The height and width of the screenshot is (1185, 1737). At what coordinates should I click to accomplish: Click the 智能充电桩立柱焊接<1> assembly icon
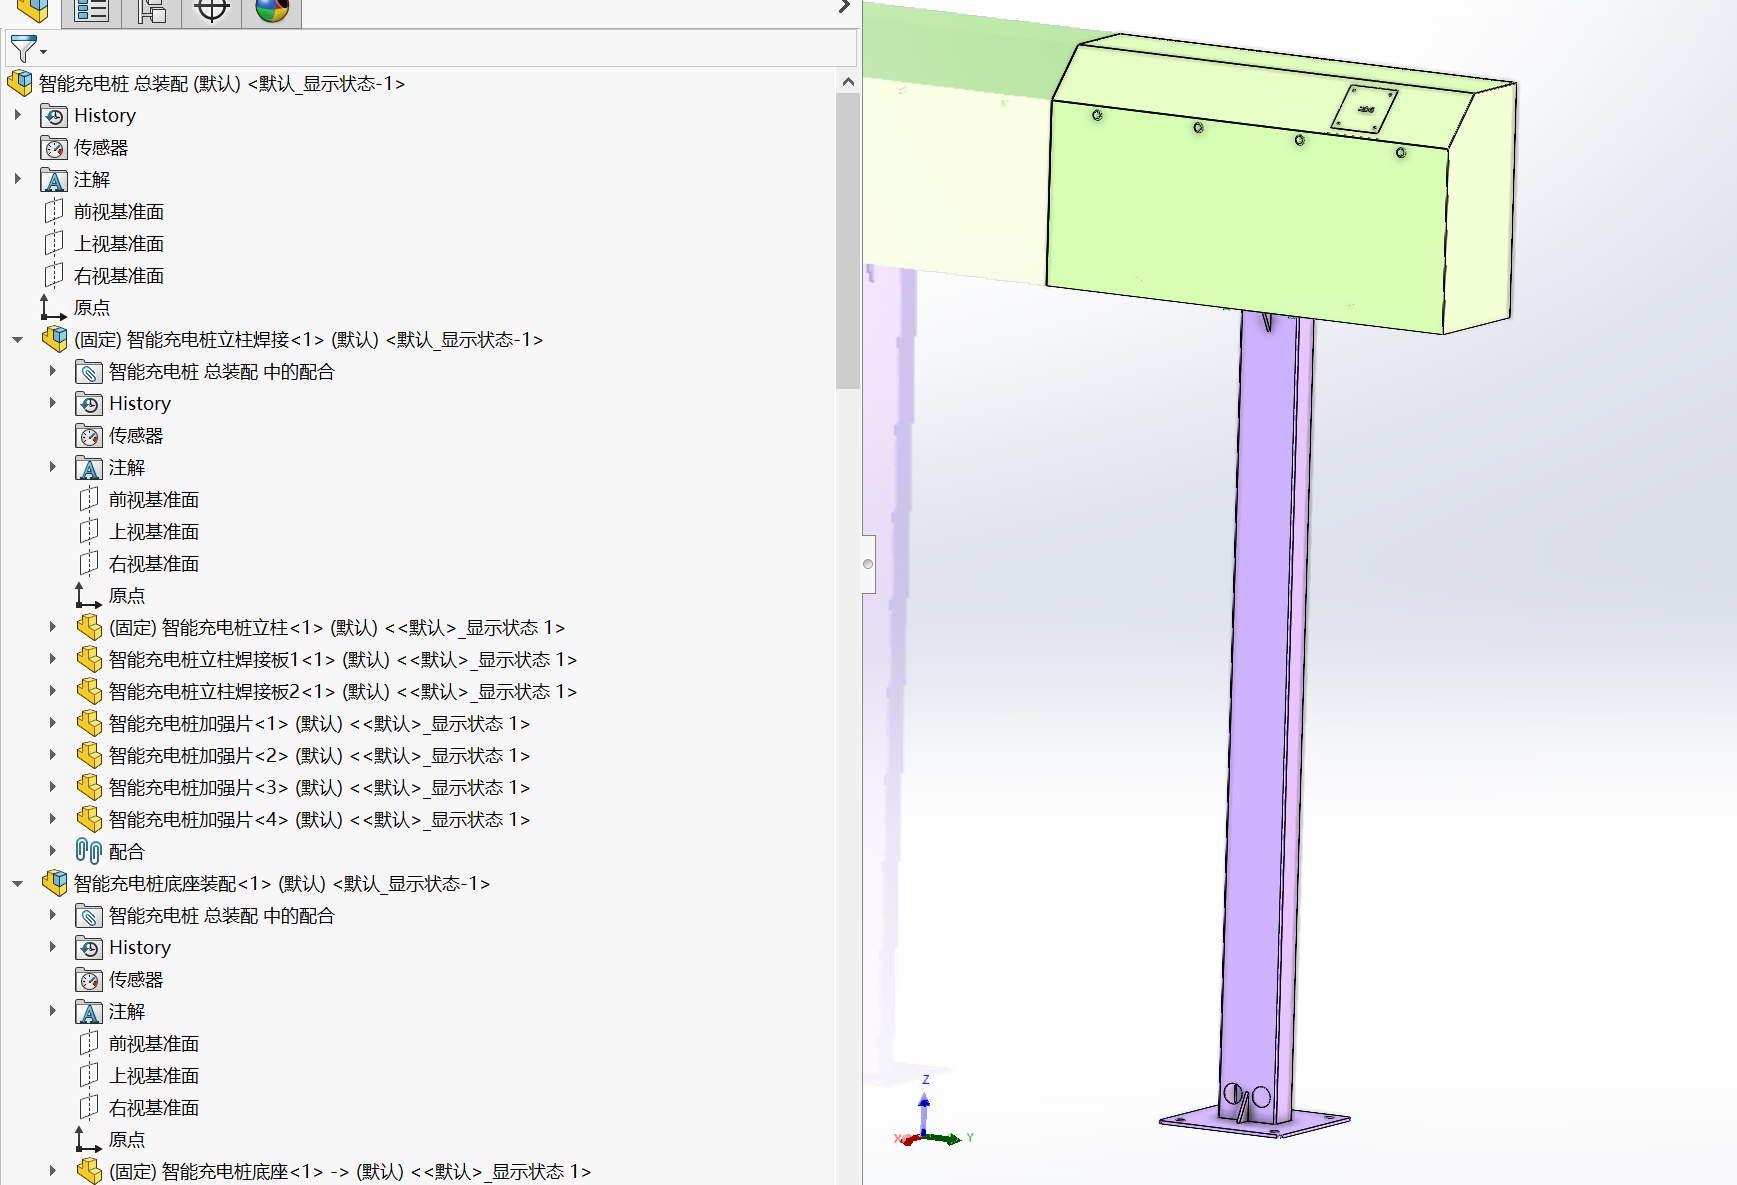[55, 339]
